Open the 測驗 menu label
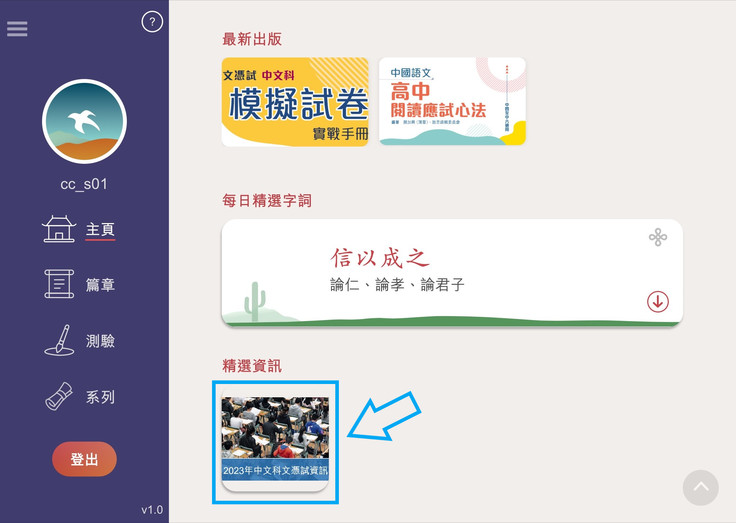Viewport: 736px width, 523px height. point(100,341)
